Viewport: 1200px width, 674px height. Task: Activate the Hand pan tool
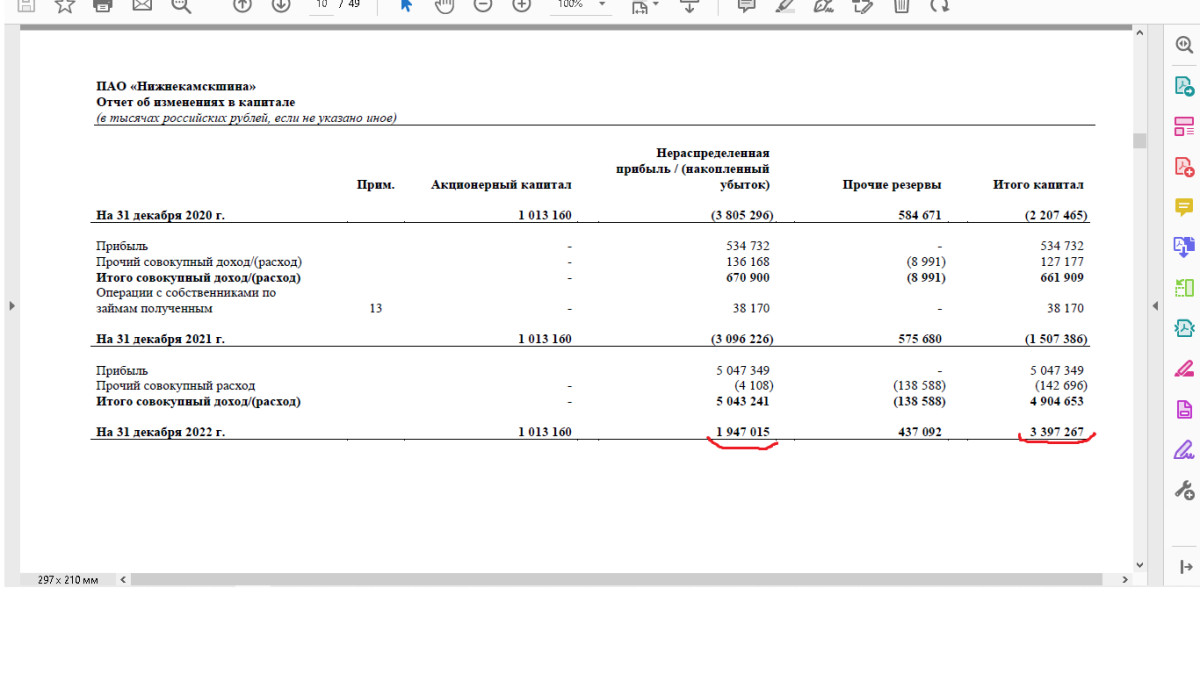(444, 5)
